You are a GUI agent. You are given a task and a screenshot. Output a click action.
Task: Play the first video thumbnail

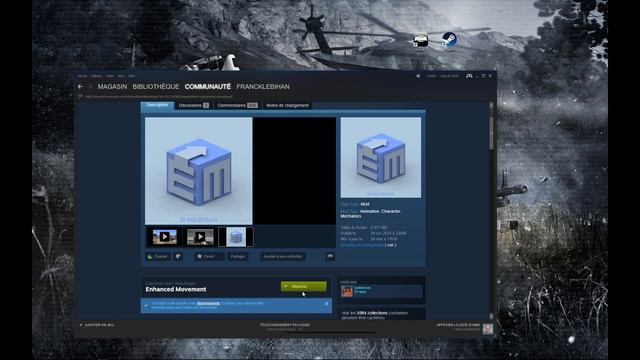[x=164, y=237]
